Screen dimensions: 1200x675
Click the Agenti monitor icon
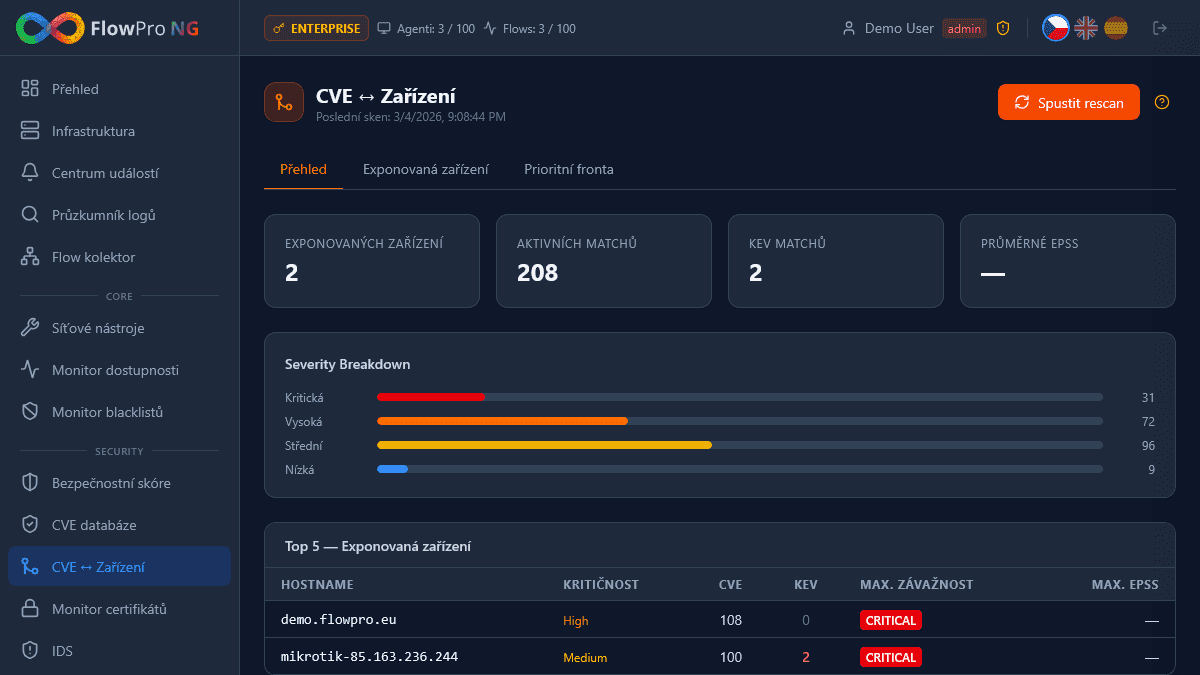click(x=384, y=28)
